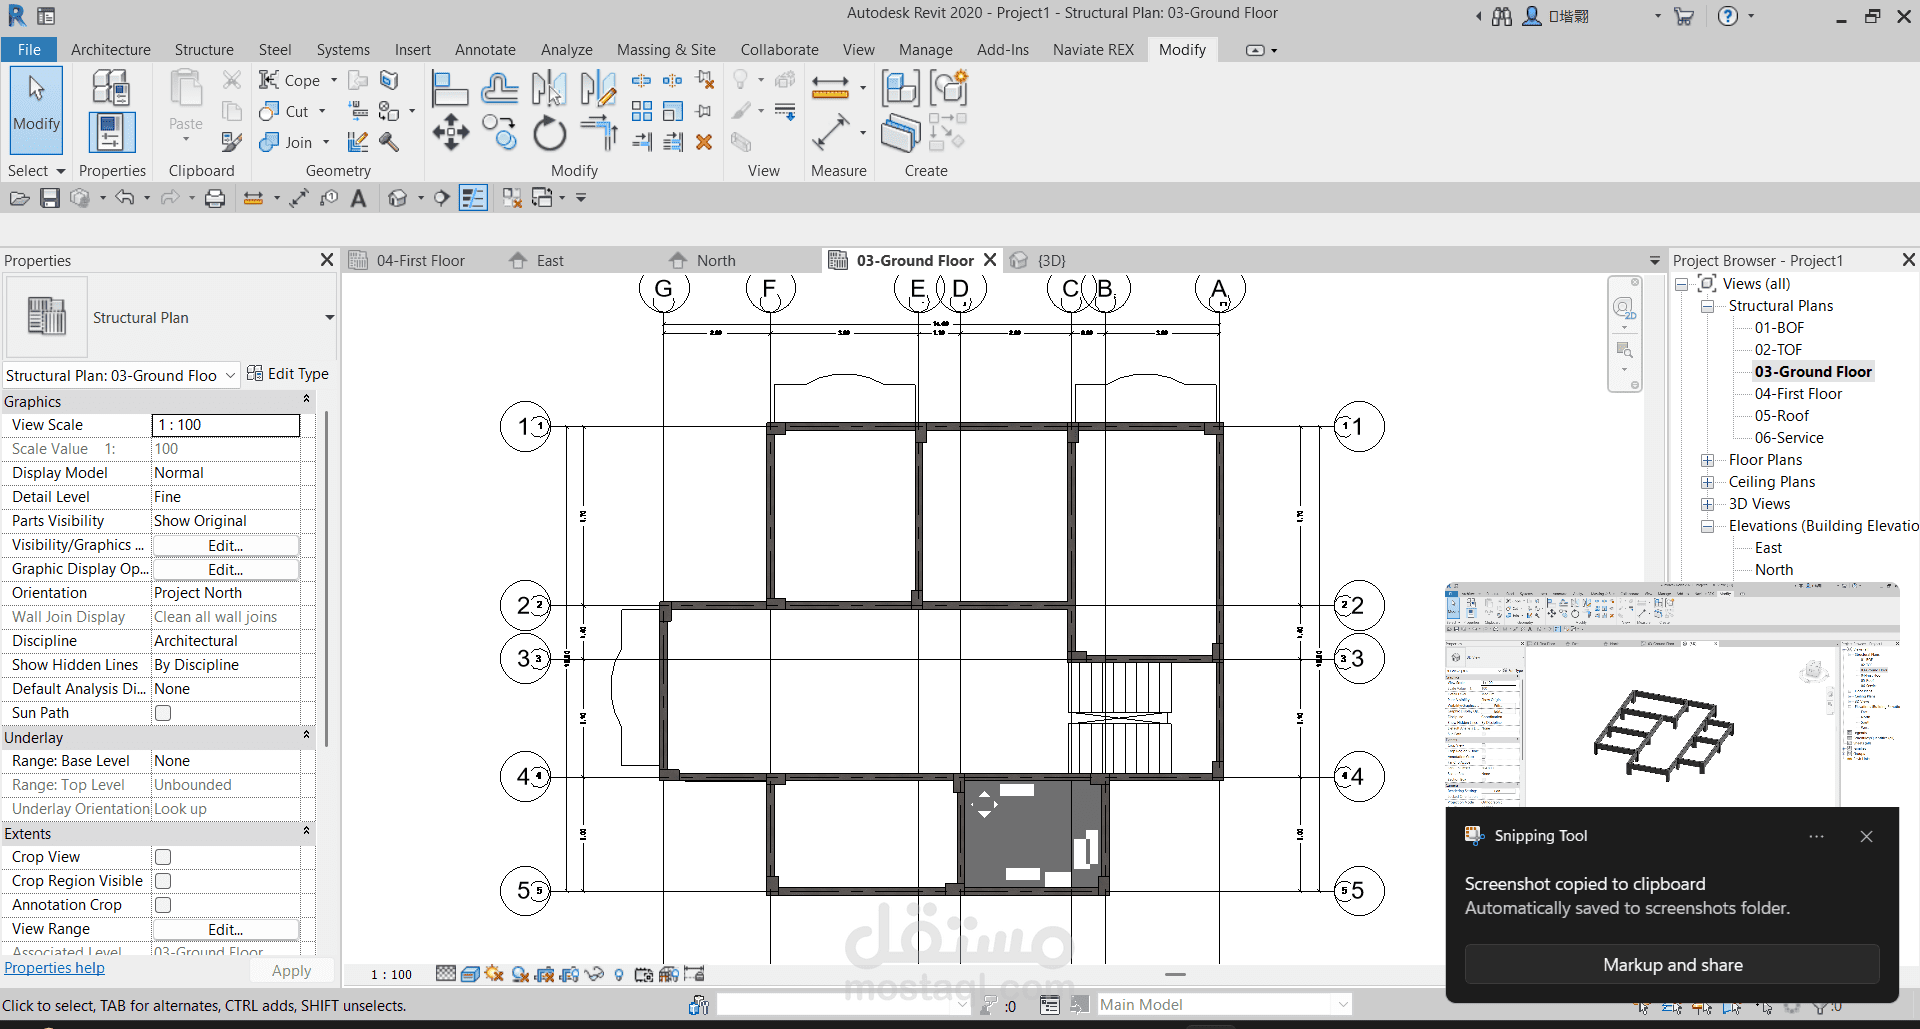Click the Save icon in quick access toolbar
This screenshot has width=1920, height=1029.
tap(50, 198)
